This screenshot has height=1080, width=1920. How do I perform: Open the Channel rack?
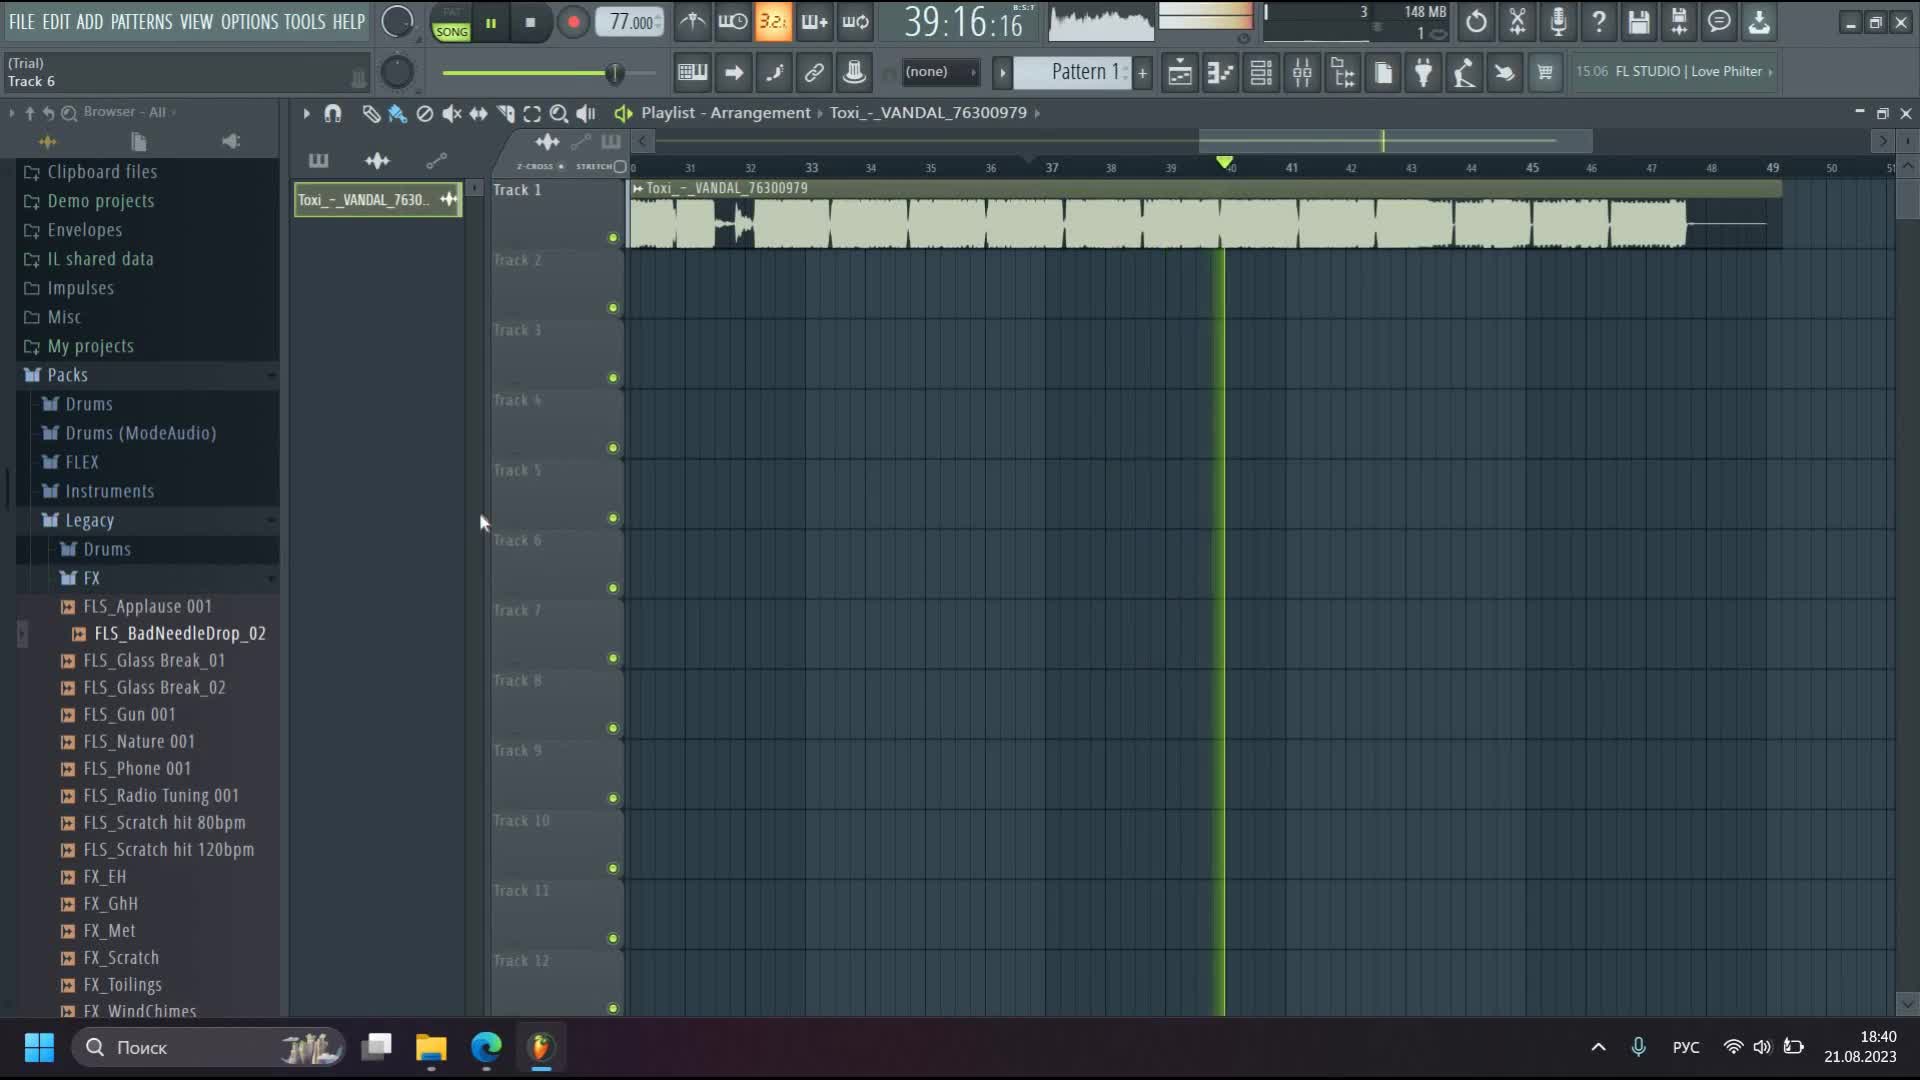(1260, 72)
